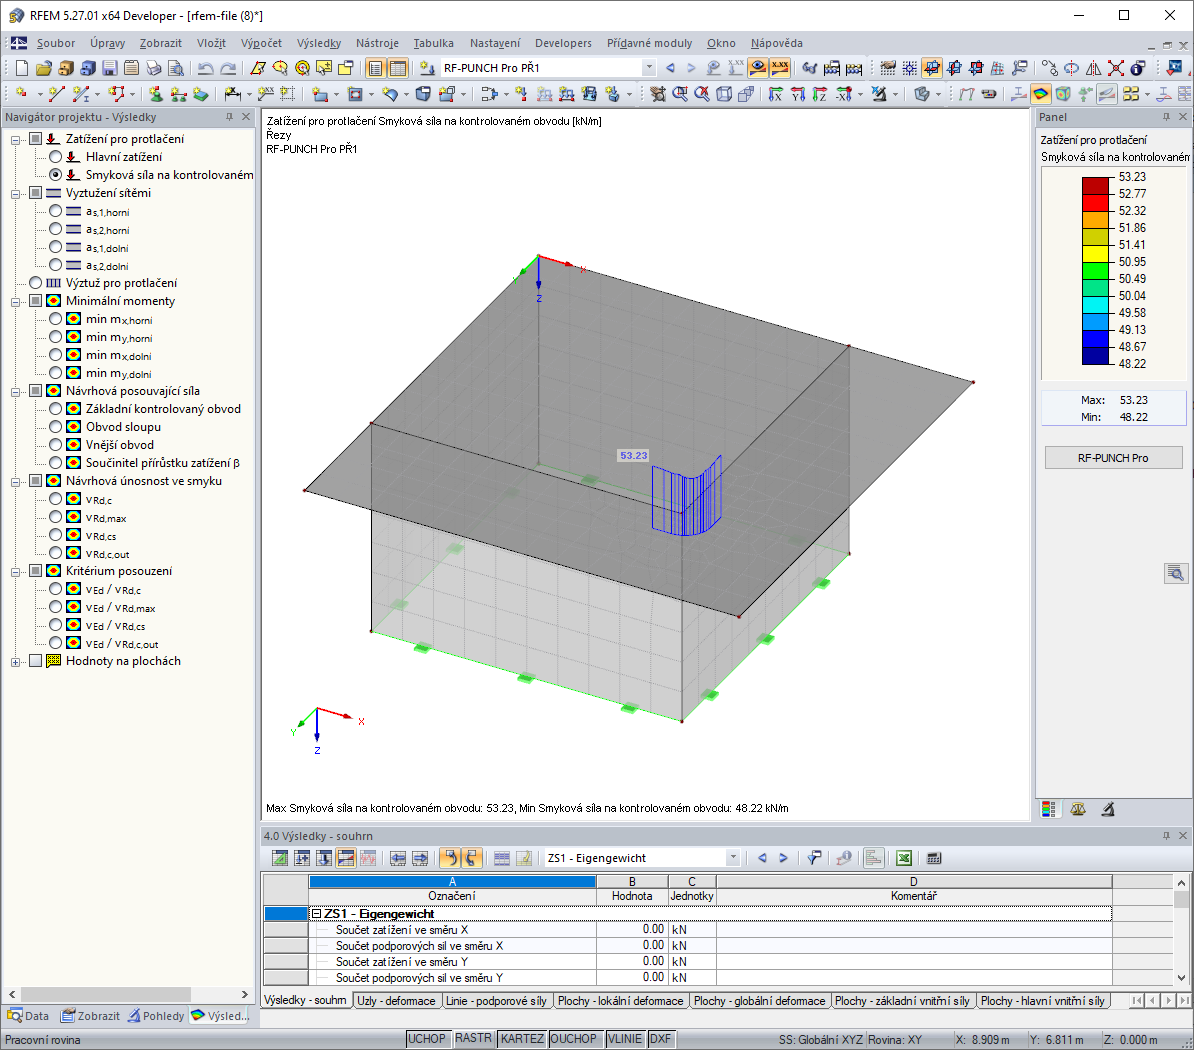Viewport: 1194px width, 1050px height.
Task: Click the 53.23 value label in model view
Action: (633, 455)
